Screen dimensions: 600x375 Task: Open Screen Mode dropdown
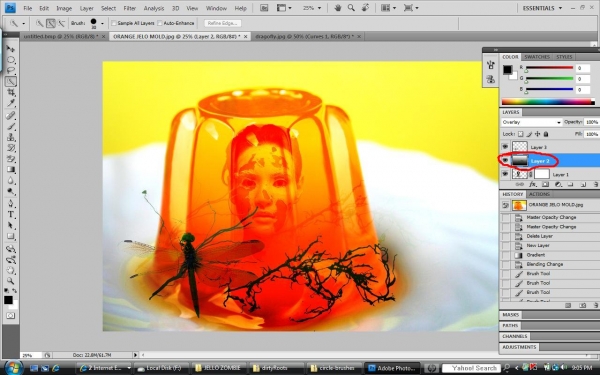tap(411, 8)
